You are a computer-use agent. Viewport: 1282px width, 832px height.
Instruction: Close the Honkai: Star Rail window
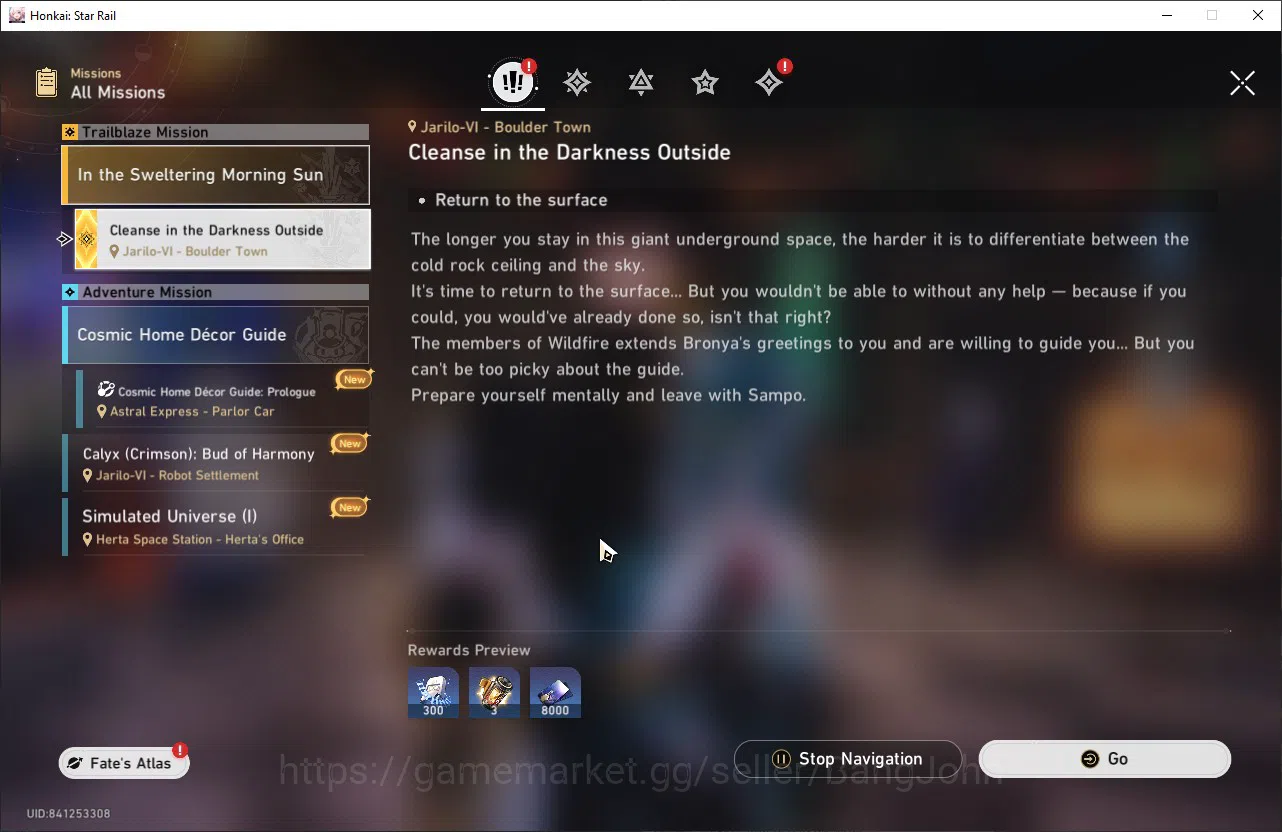(x=1258, y=15)
